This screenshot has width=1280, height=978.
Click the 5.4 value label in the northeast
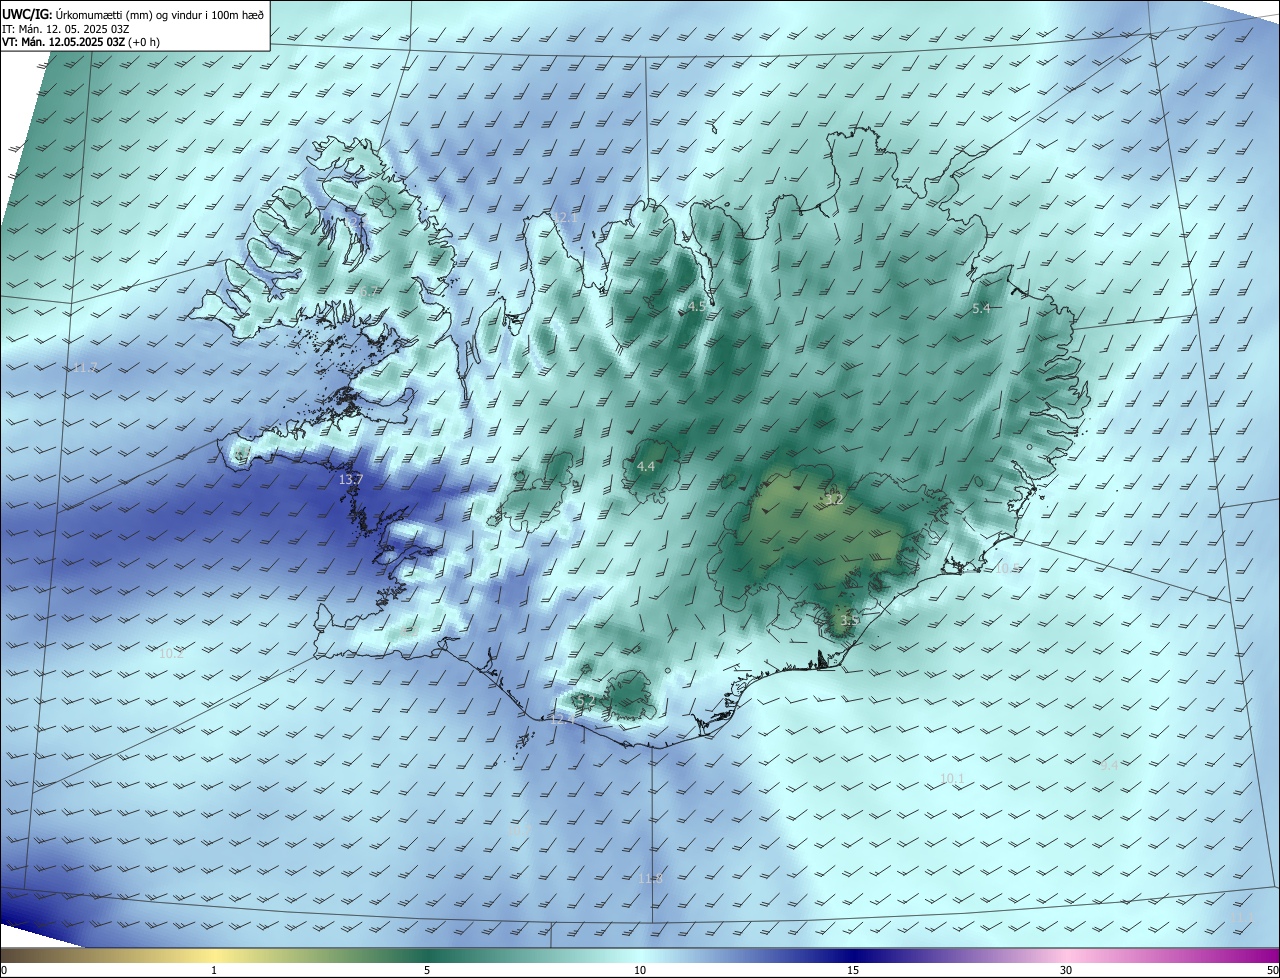pos(981,308)
